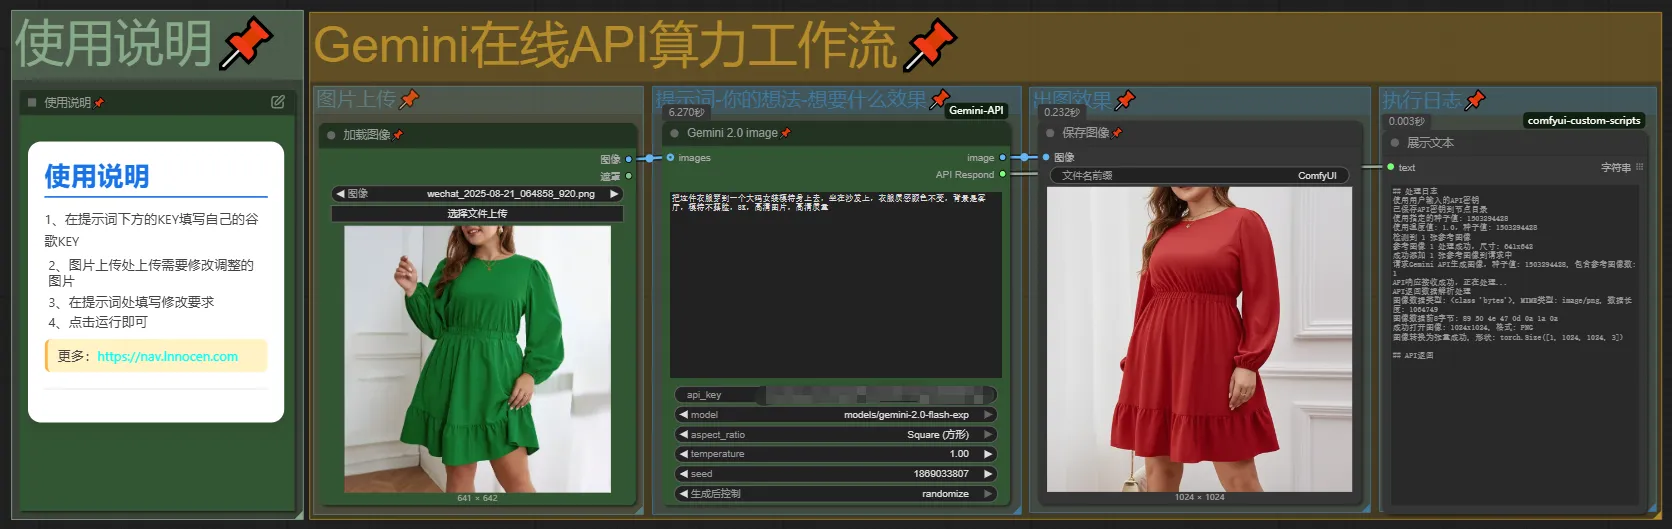Click the 选择文件上传 upload button
This screenshot has height=529, width=1672.
(x=477, y=214)
